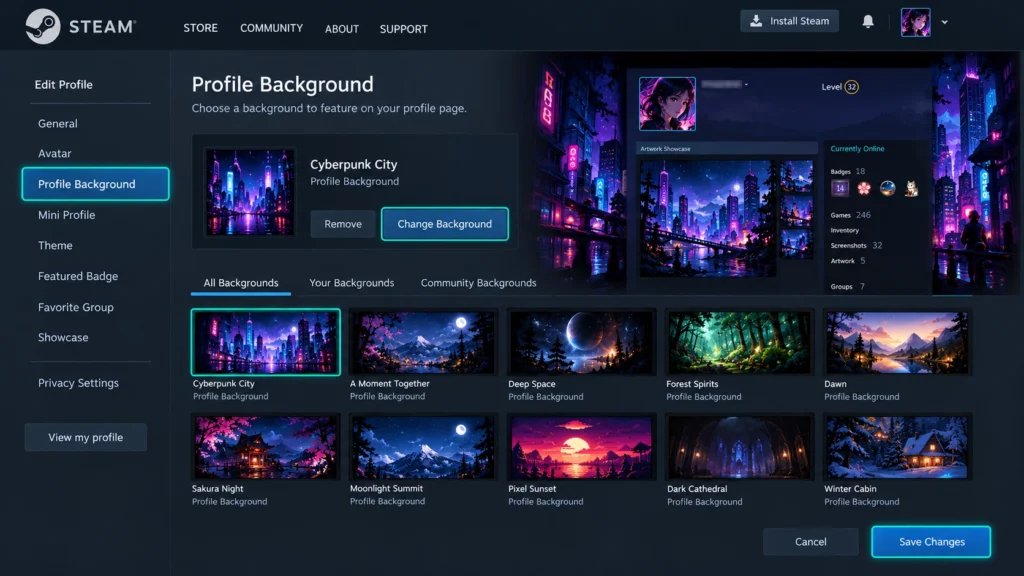Open the SUPPORT menu

pyautogui.click(x=404, y=29)
